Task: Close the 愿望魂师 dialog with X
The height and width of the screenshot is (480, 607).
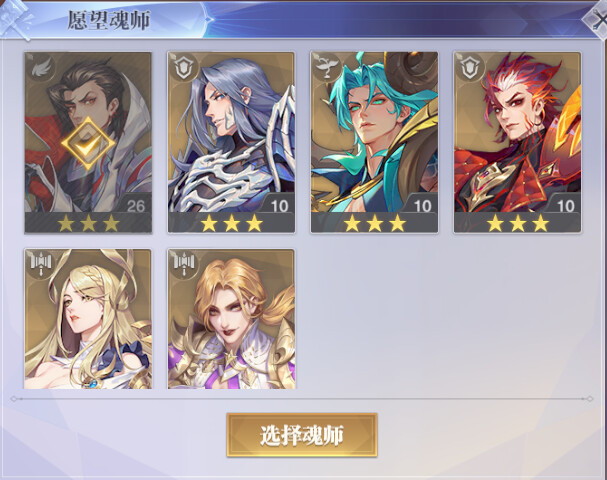Action: (596, 19)
